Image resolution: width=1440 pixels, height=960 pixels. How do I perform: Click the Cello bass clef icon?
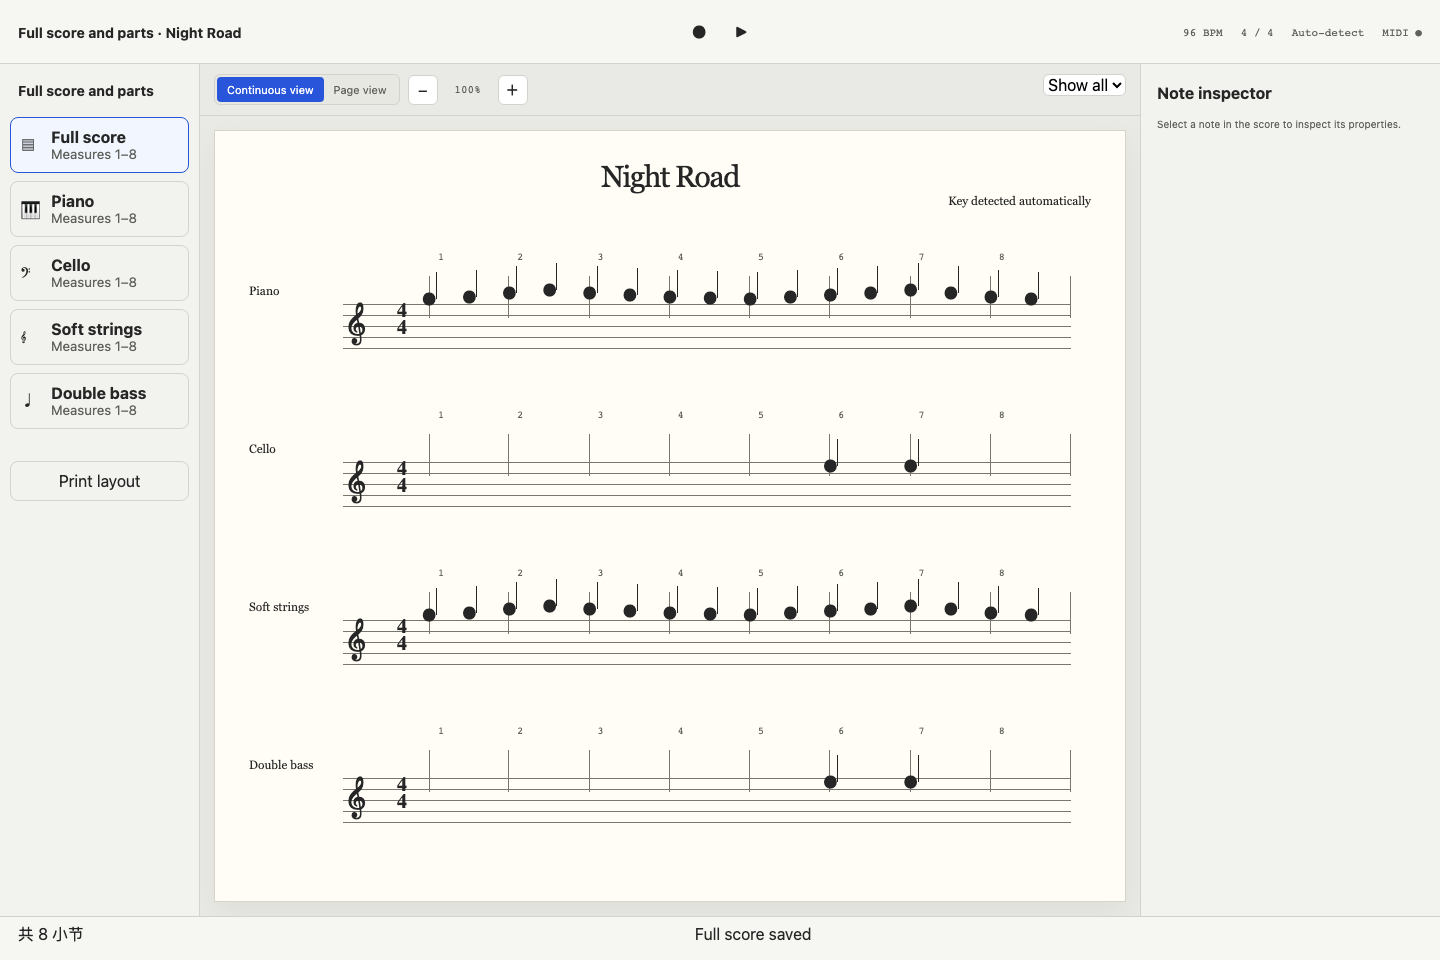click(x=26, y=273)
